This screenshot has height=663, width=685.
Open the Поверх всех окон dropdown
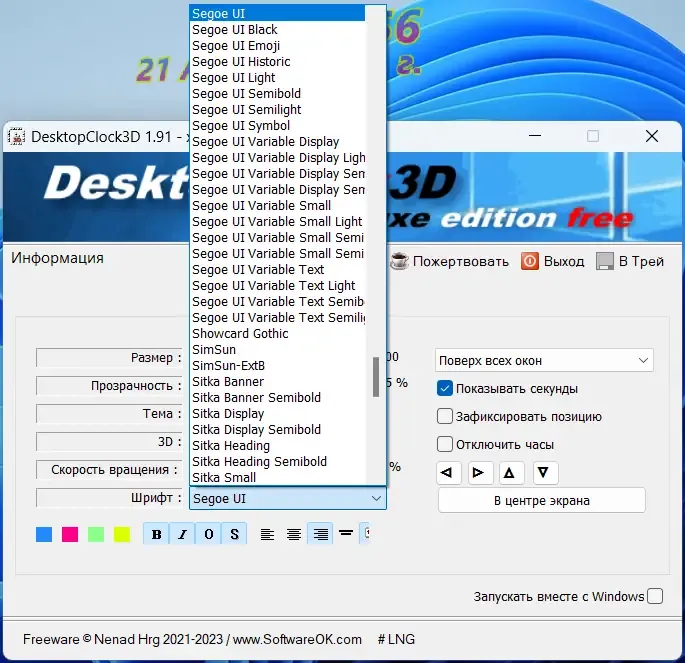point(544,360)
